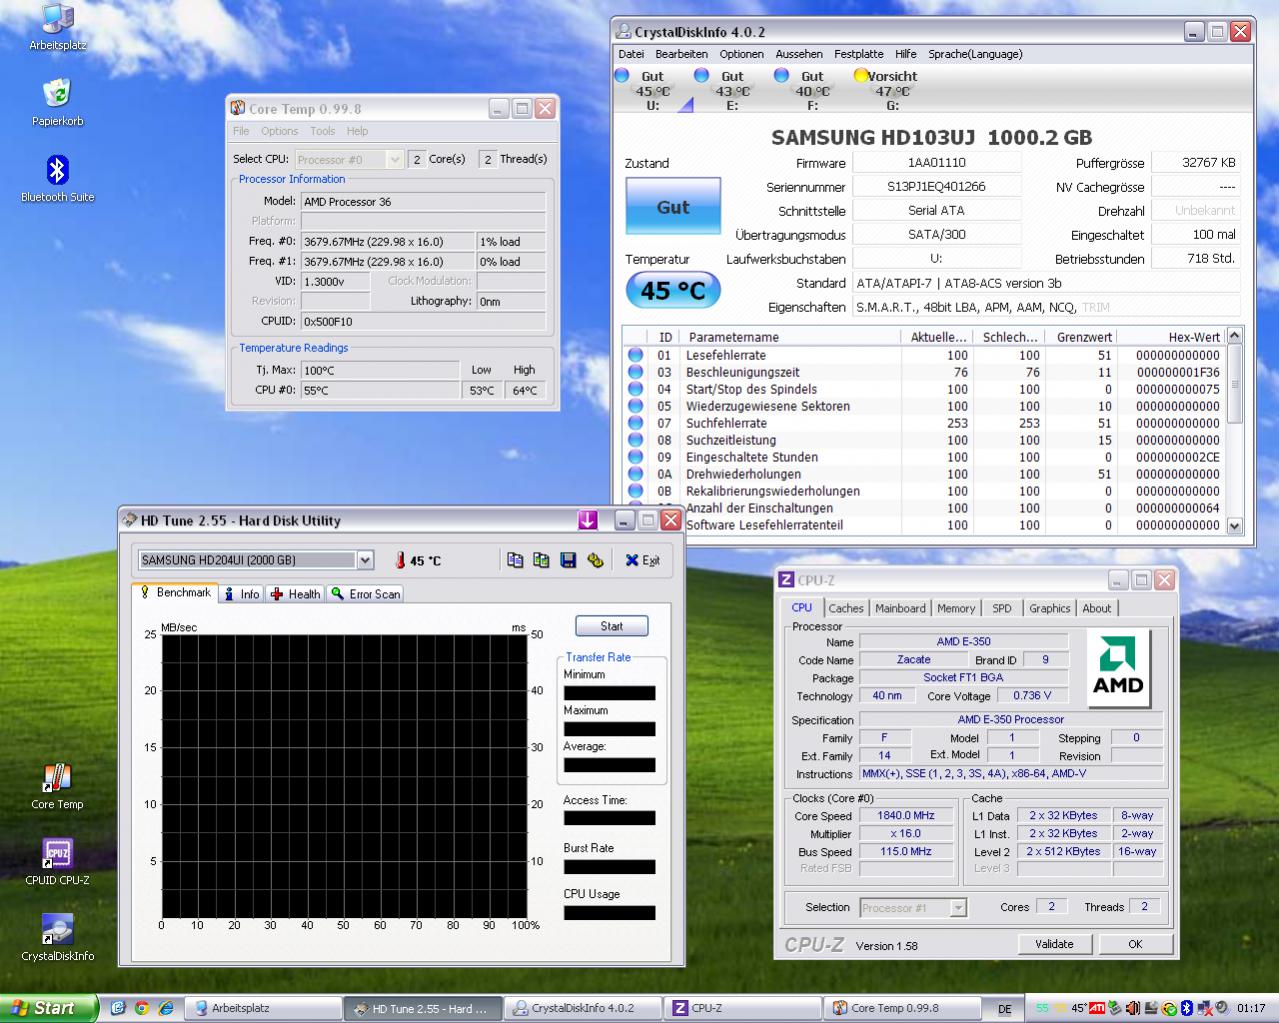Click the Validate button in CPU-Z

coord(1054,944)
